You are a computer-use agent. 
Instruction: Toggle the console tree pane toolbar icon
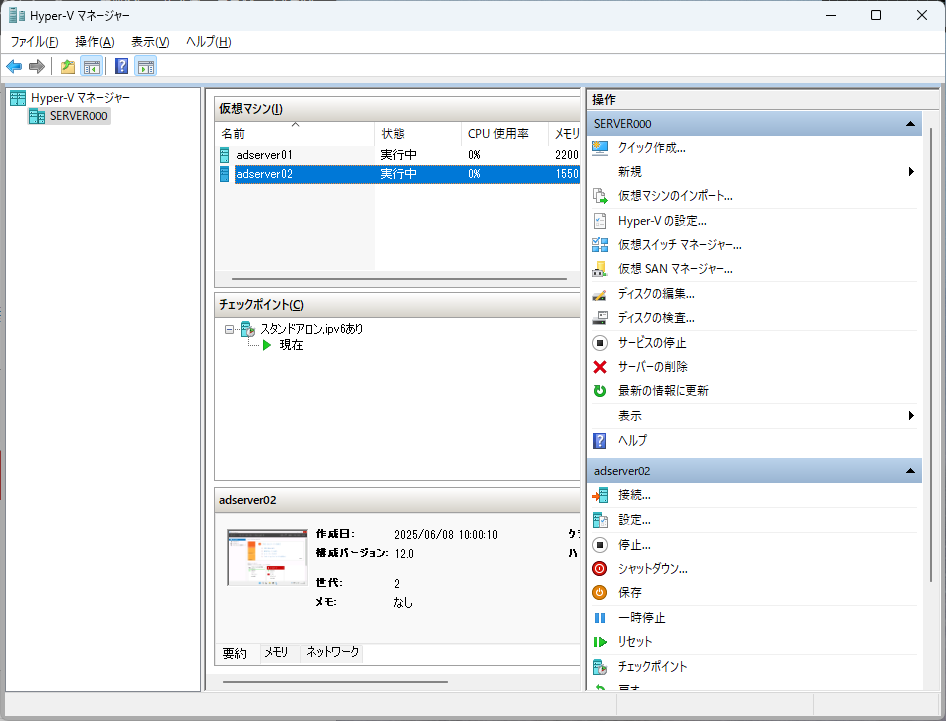pyautogui.click(x=92, y=66)
